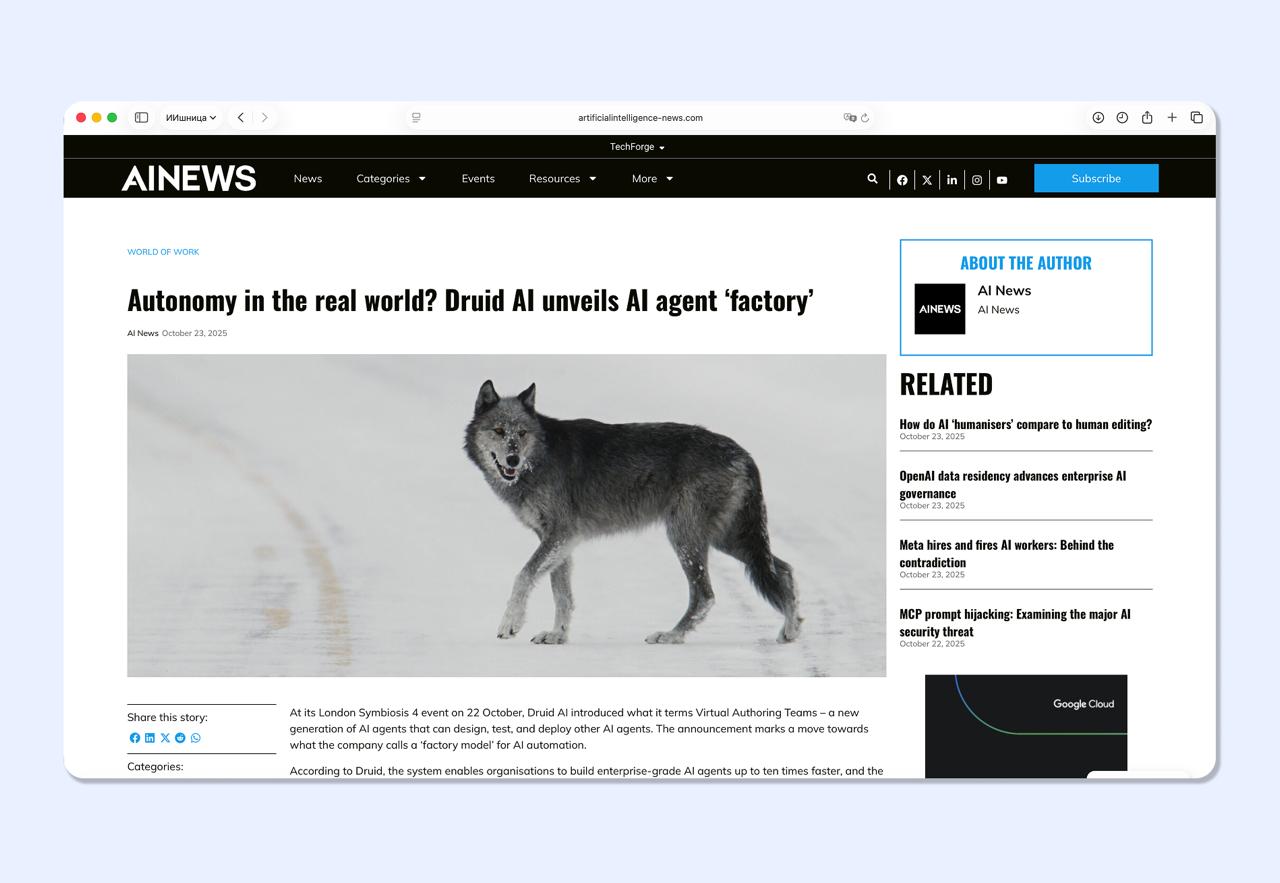Click the translate page icon
This screenshot has width=1280, height=883.
click(849, 118)
